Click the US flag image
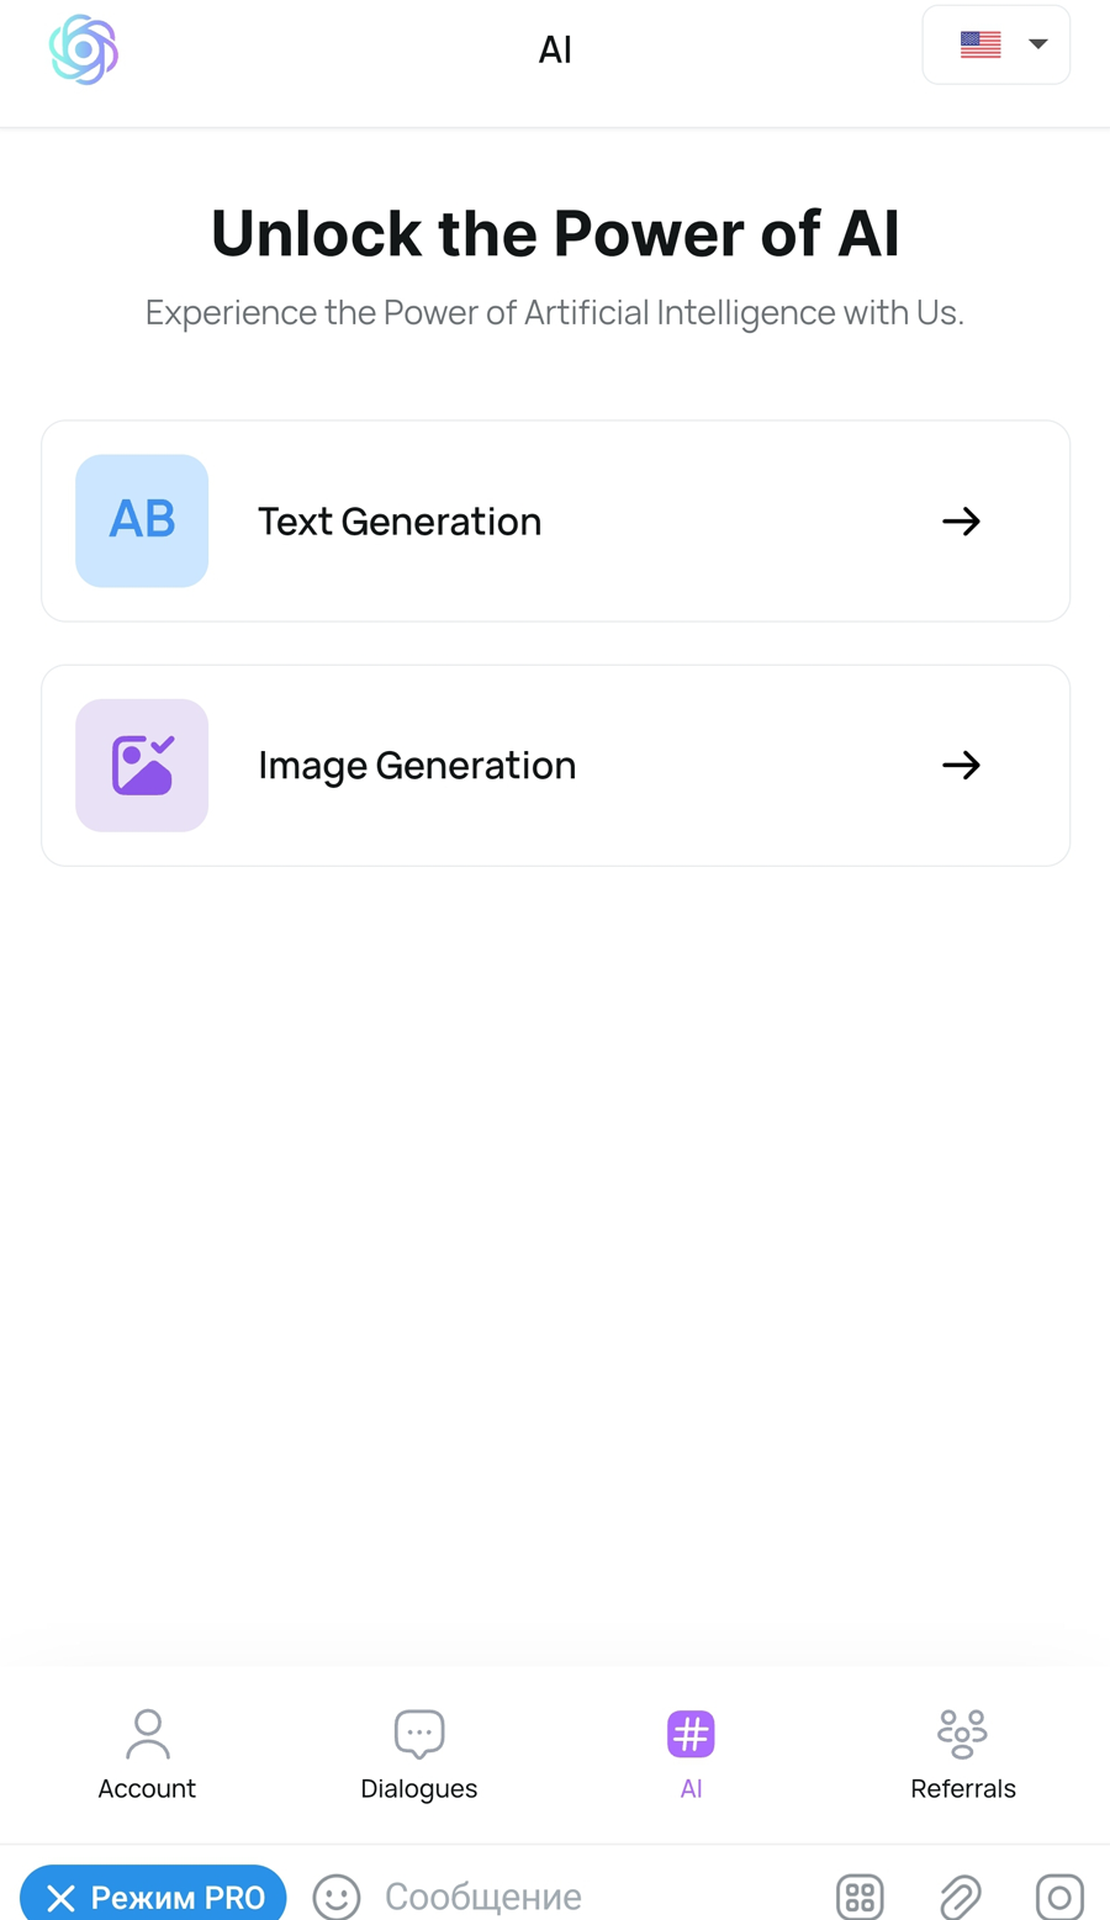The height and width of the screenshot is (1920, 1110). point(980,45)
